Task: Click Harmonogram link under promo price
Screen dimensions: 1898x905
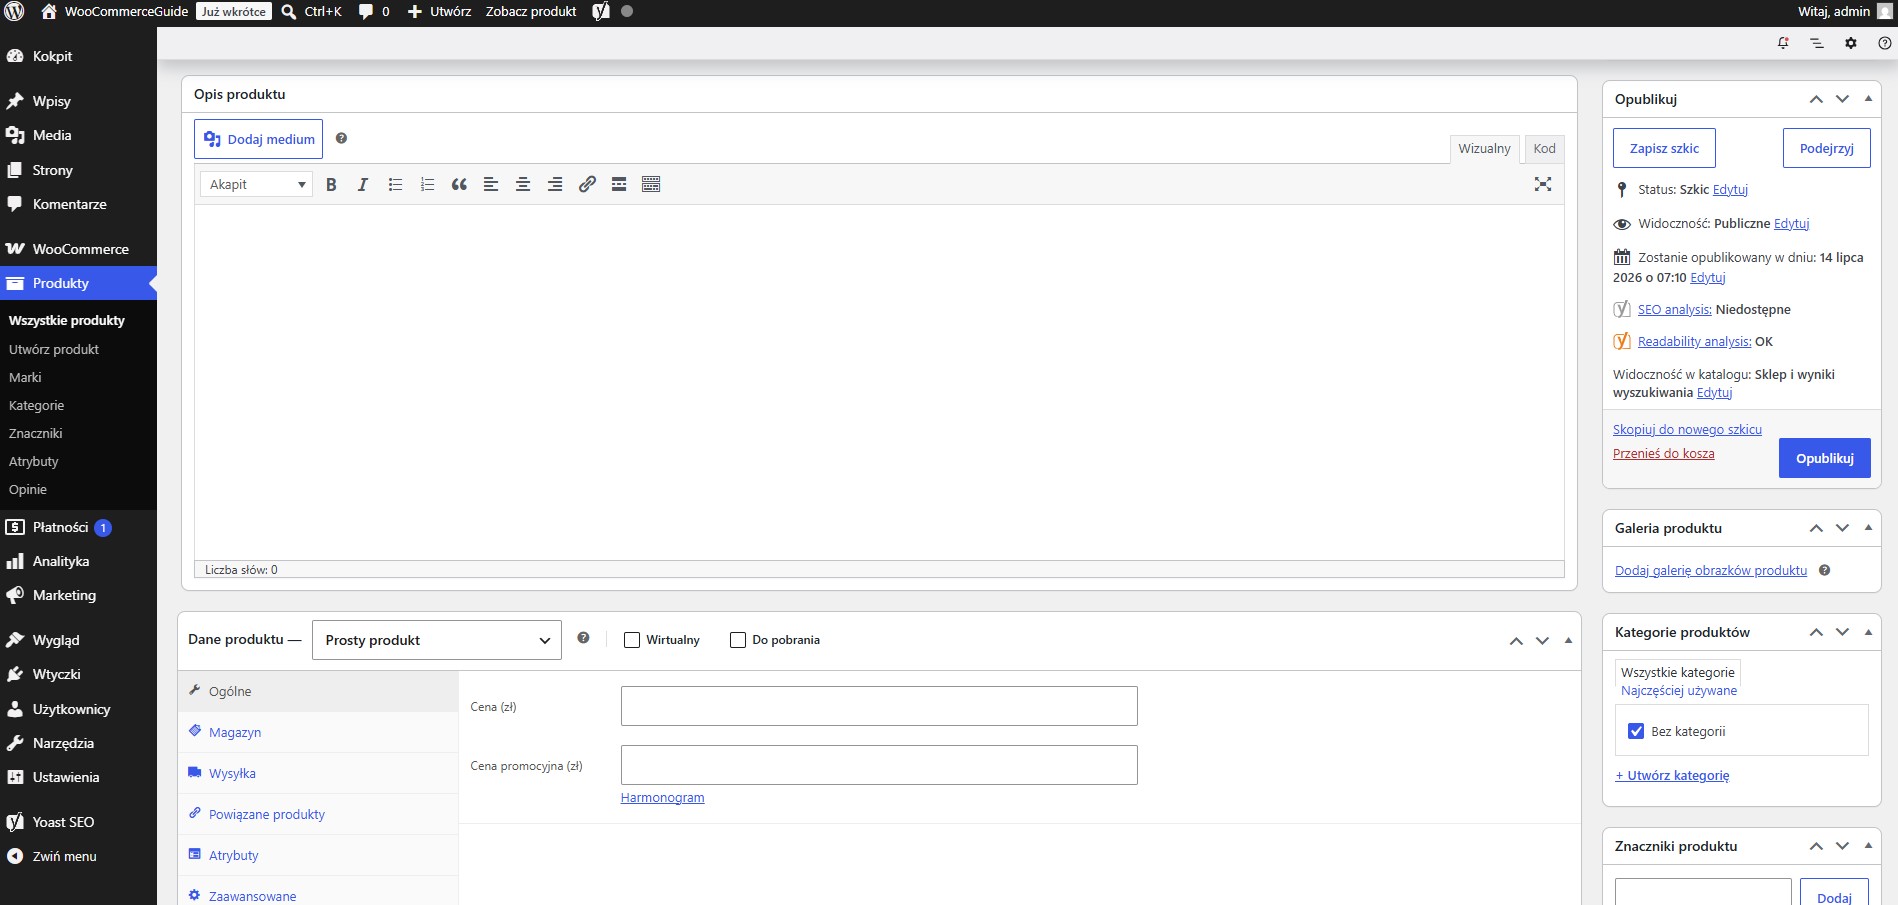Action: click(x=662, y=797)
